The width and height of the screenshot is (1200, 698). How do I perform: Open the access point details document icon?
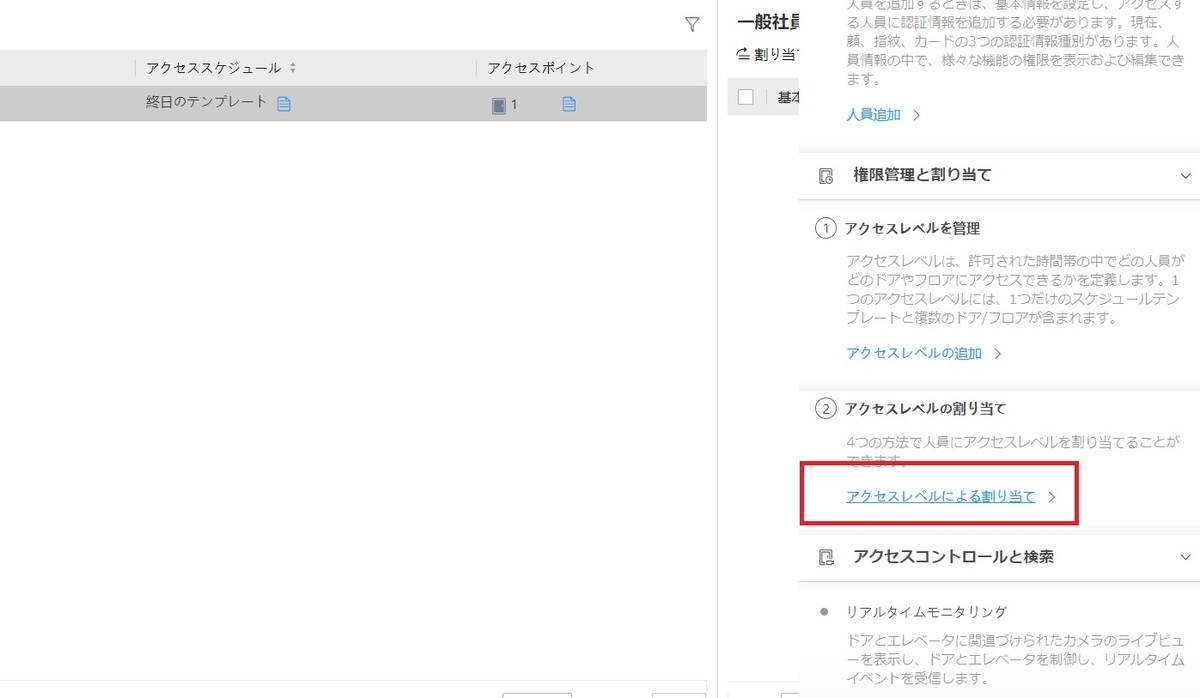click(568, 103)
